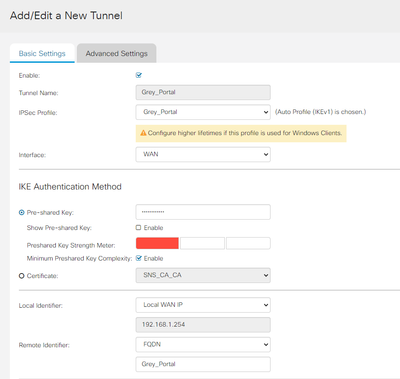Click the middle strength meter segment
The width and height of the screenshot is (400, 379).
202,243
